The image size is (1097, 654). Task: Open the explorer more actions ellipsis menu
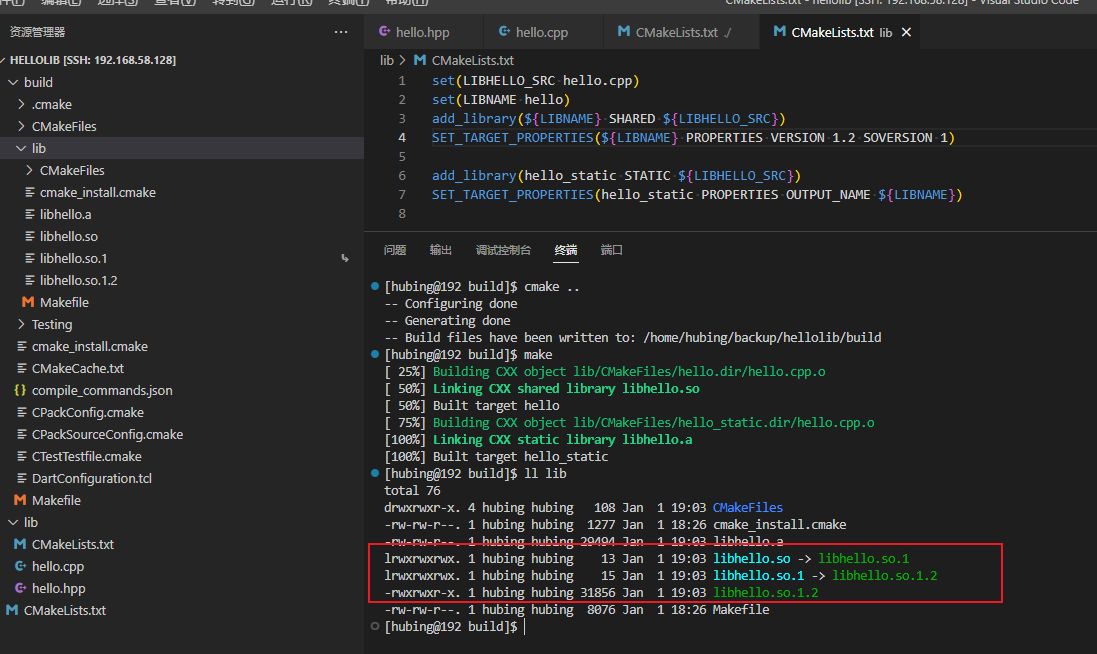point(341,32)
